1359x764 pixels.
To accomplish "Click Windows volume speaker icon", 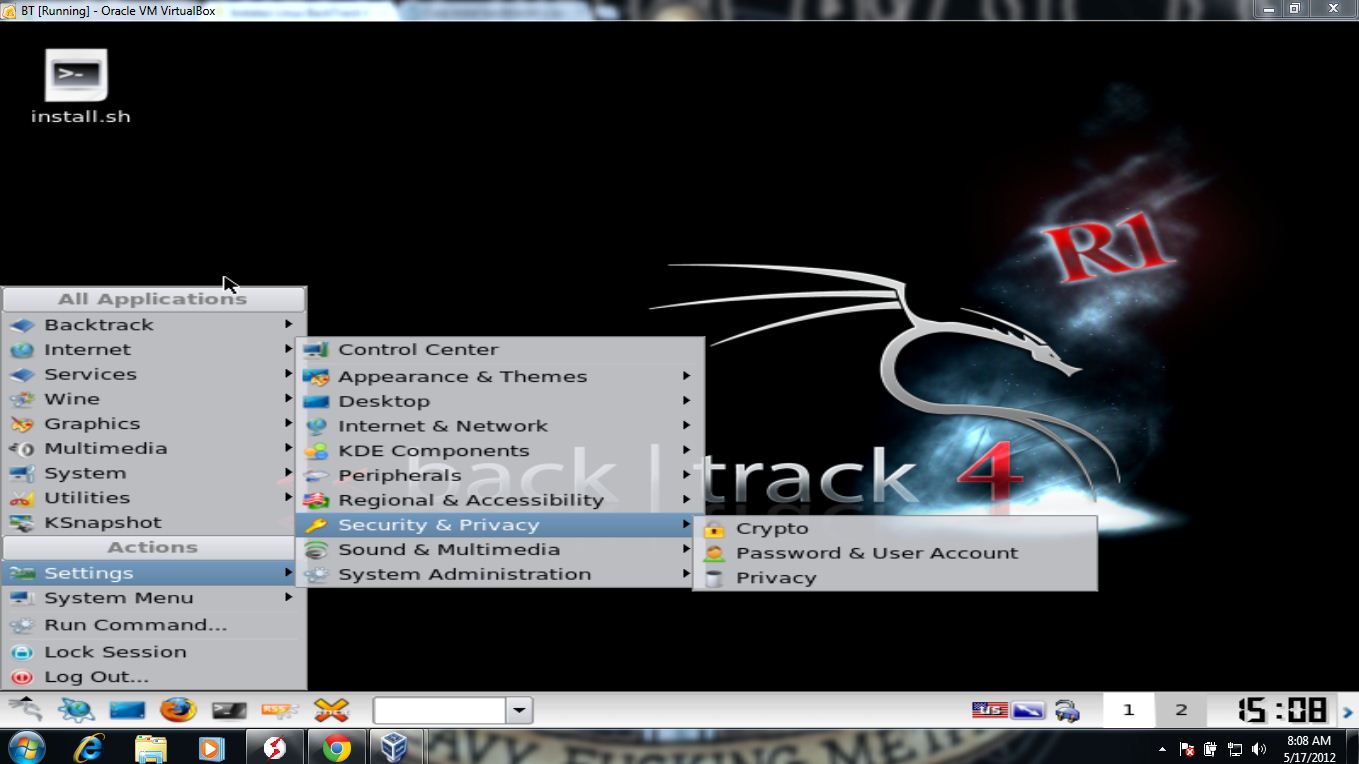I will click(1259, 749).
